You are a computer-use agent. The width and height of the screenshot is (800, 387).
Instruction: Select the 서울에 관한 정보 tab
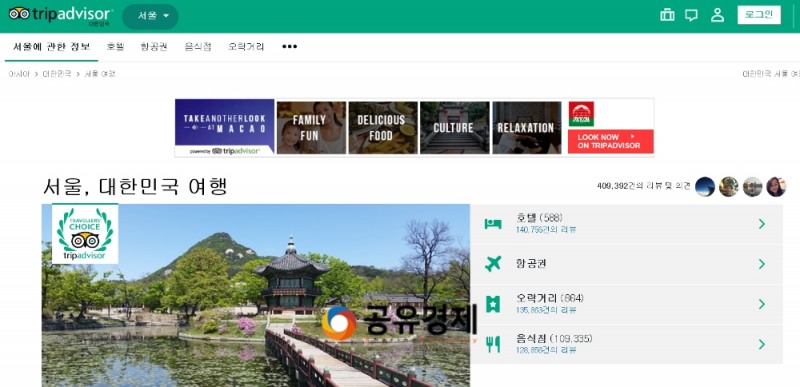(x=52, y=46)
